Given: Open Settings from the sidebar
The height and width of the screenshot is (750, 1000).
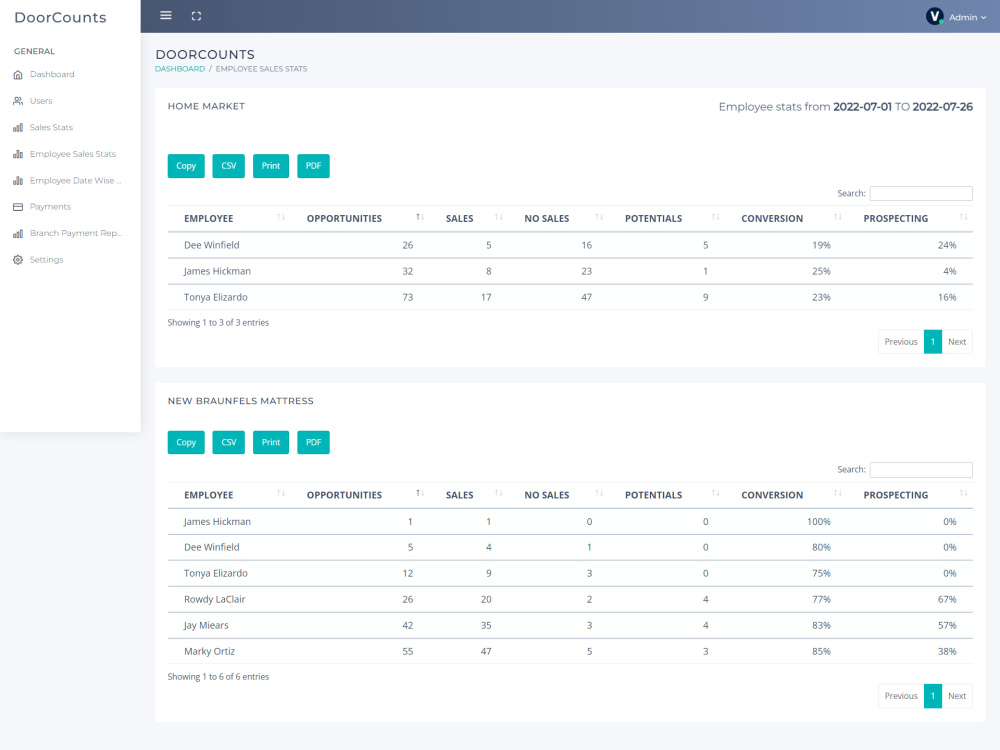Looking at the screenshot, I should pos(46,260).
